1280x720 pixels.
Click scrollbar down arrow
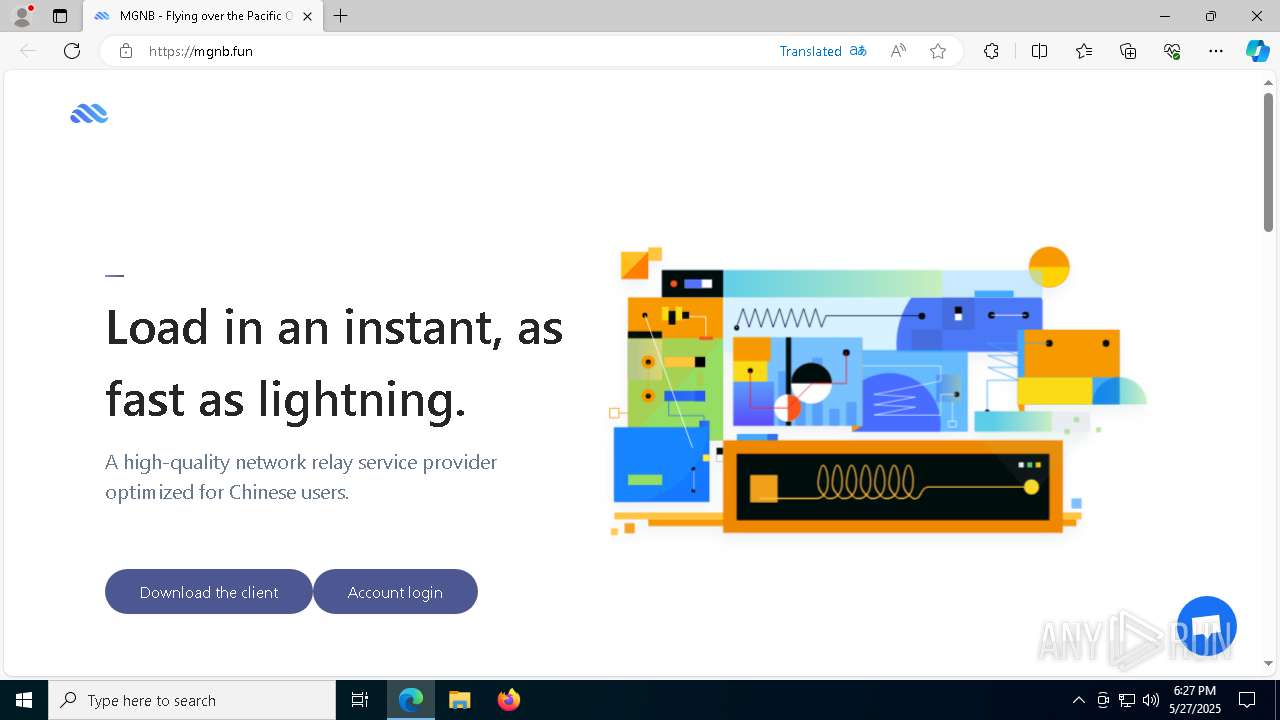pos(1268,663)
